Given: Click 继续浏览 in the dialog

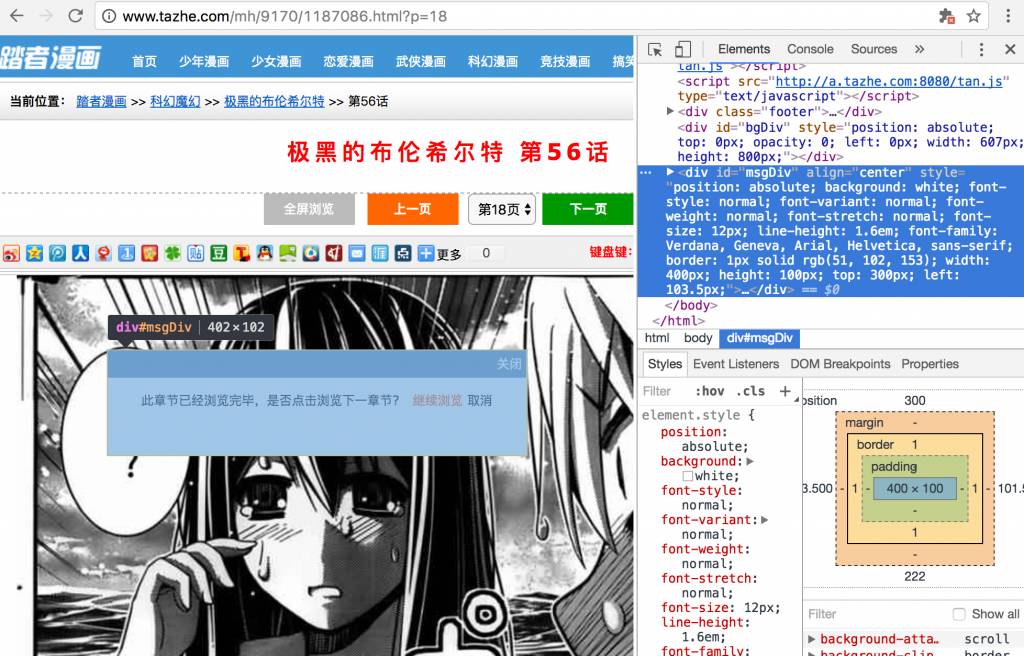Looking at the screenshot, I should pos(438,401).
